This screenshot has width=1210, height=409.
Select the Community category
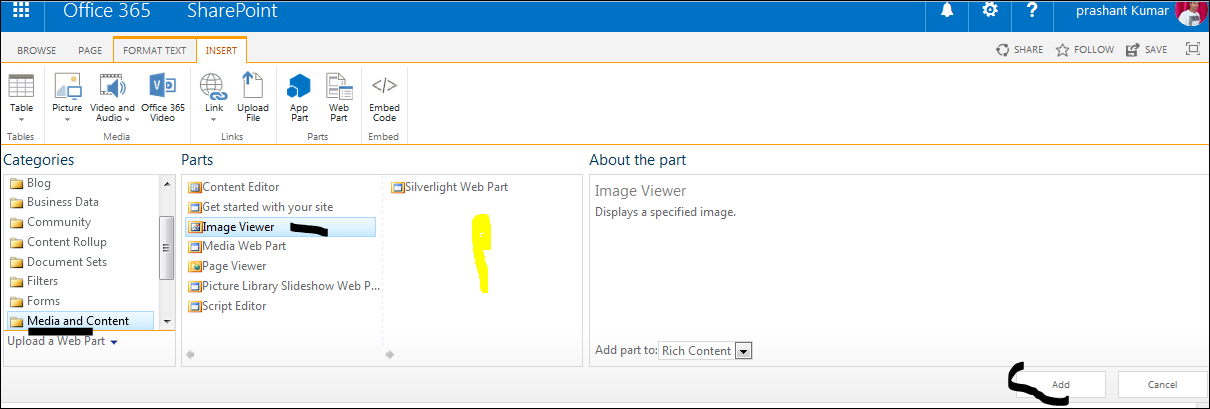pos(59,222)
